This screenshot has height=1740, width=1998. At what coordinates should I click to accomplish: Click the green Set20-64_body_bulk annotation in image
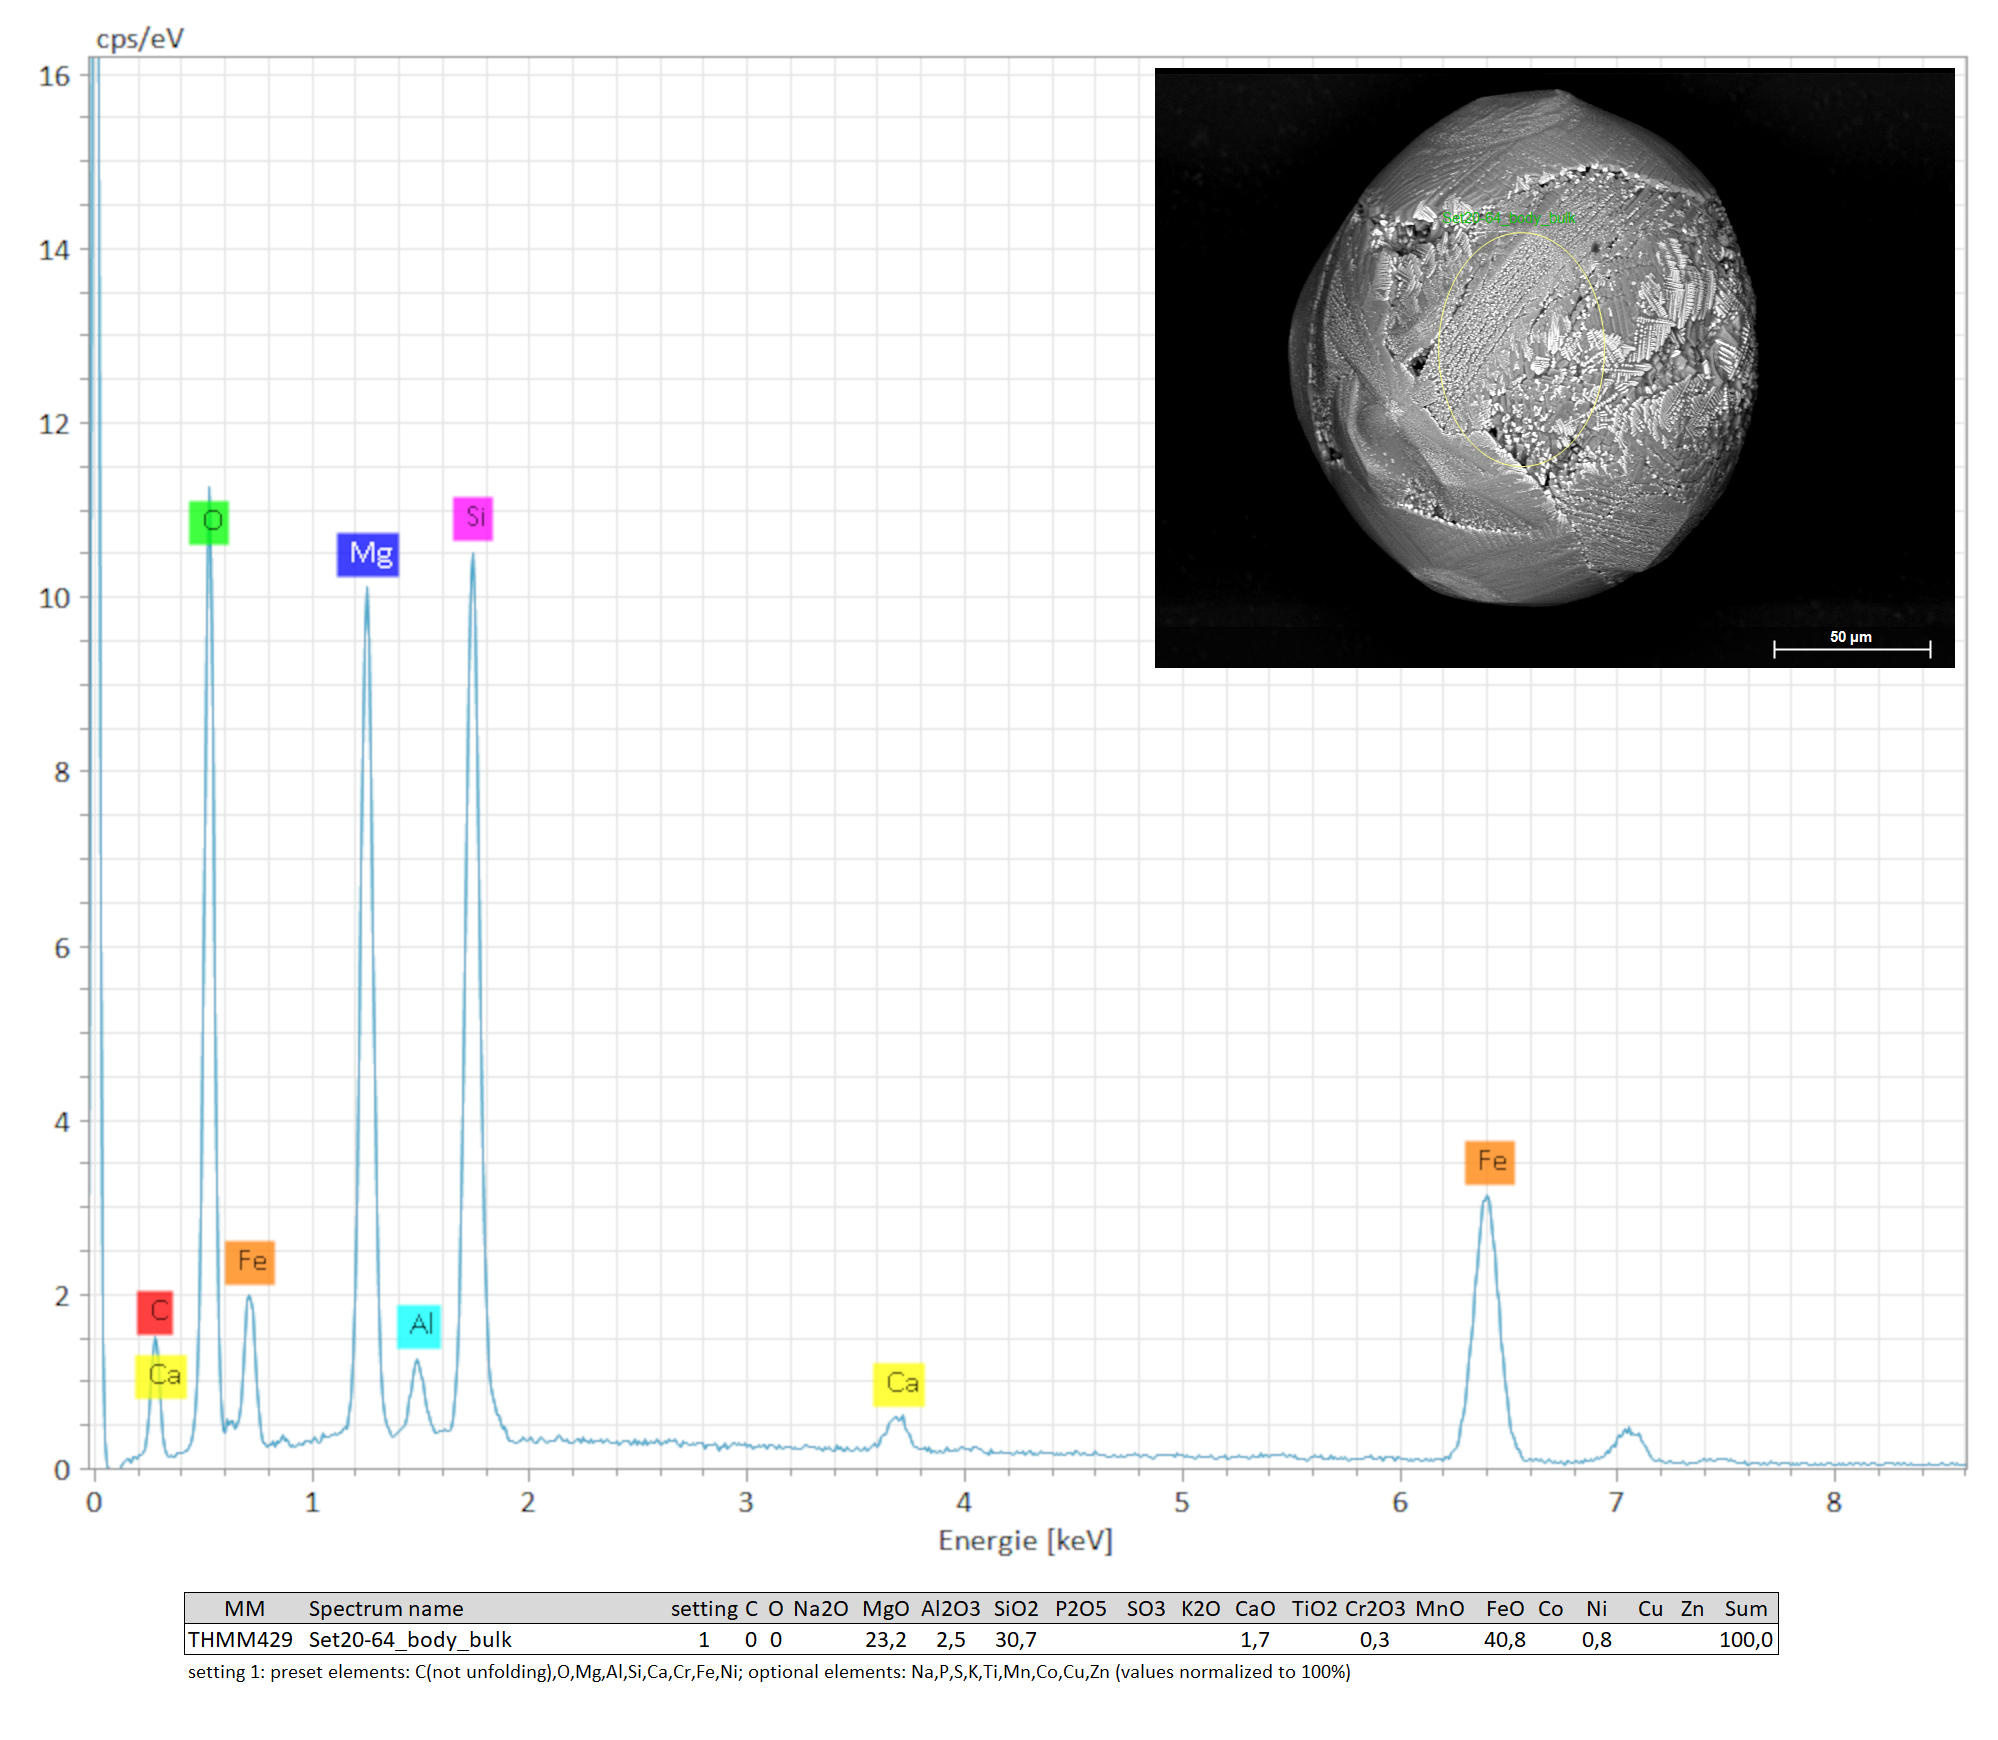pyautogui.click(x=1508, y=218)
